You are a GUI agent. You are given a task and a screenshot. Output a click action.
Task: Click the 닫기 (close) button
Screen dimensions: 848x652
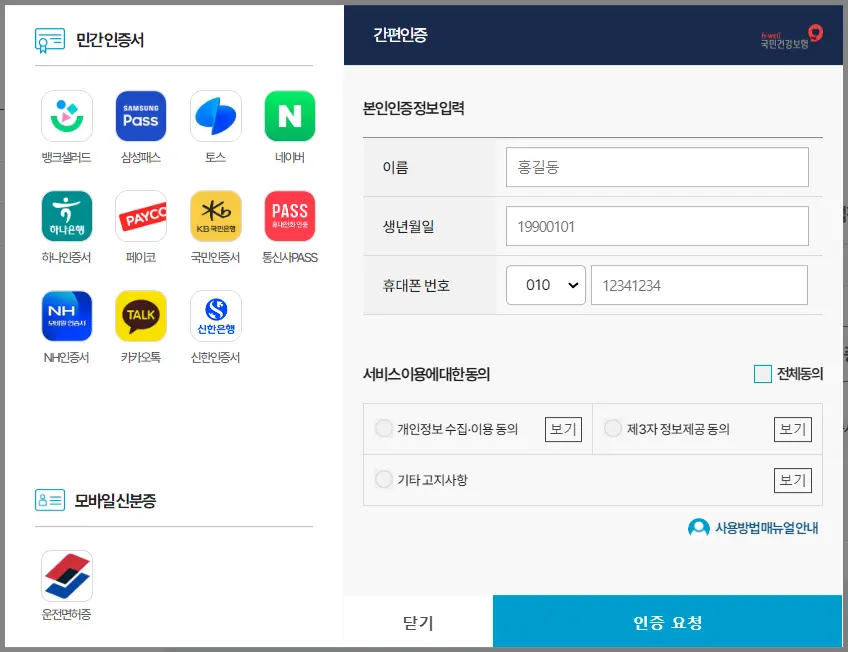point(418,622)
